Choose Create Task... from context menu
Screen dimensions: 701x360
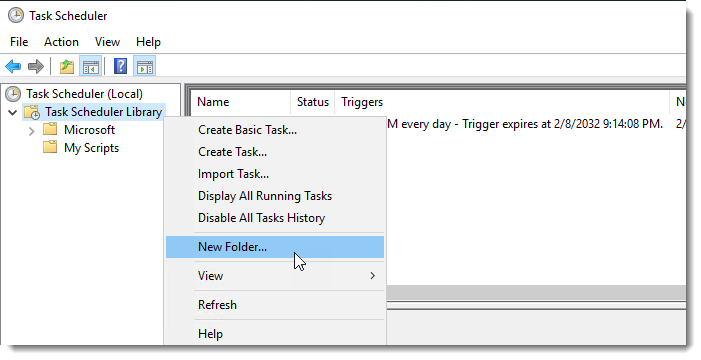coord(275,152)
